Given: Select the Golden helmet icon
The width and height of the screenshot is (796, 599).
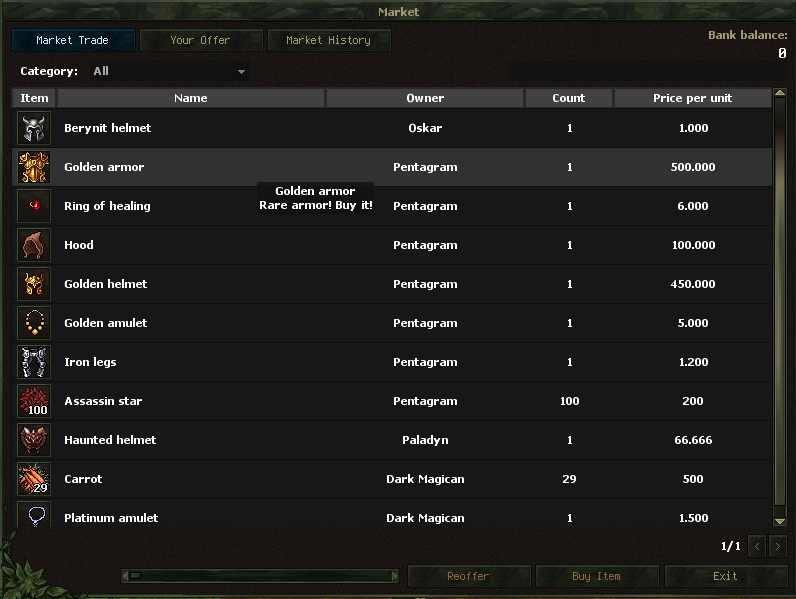Looking at the screenshot, I should pyautogui.click(x=34, y=284).
